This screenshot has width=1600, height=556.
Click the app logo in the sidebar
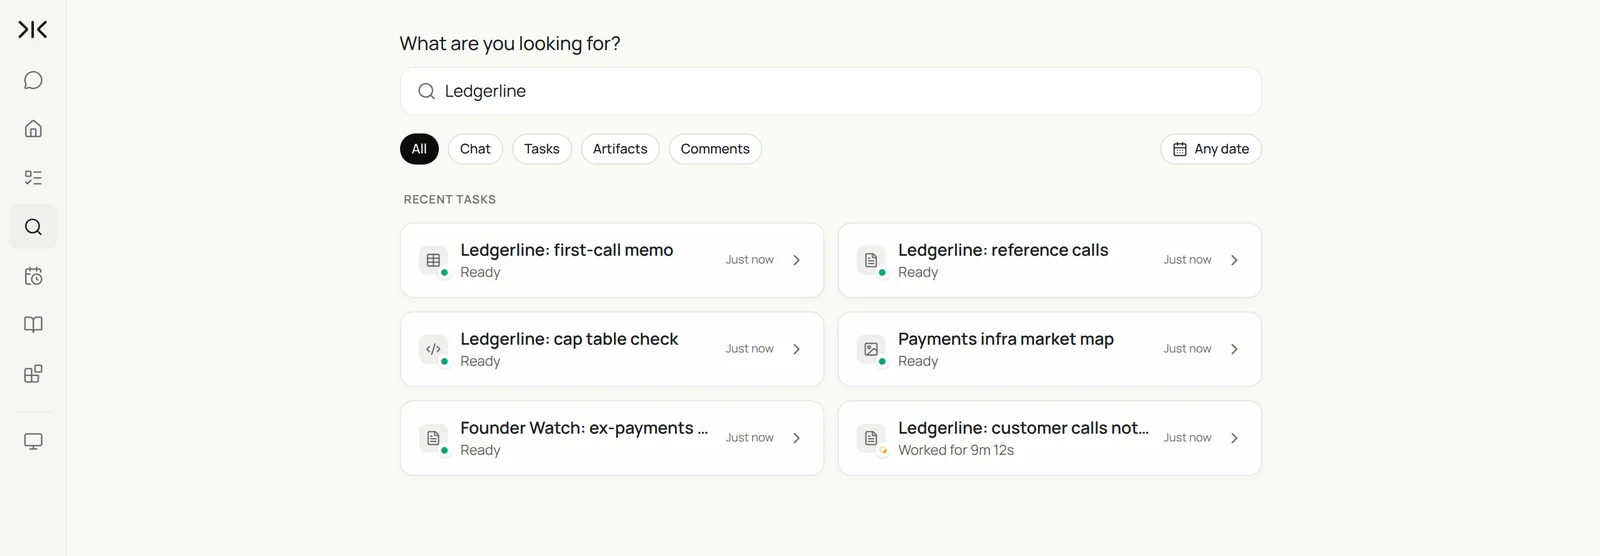click(33, 30)
